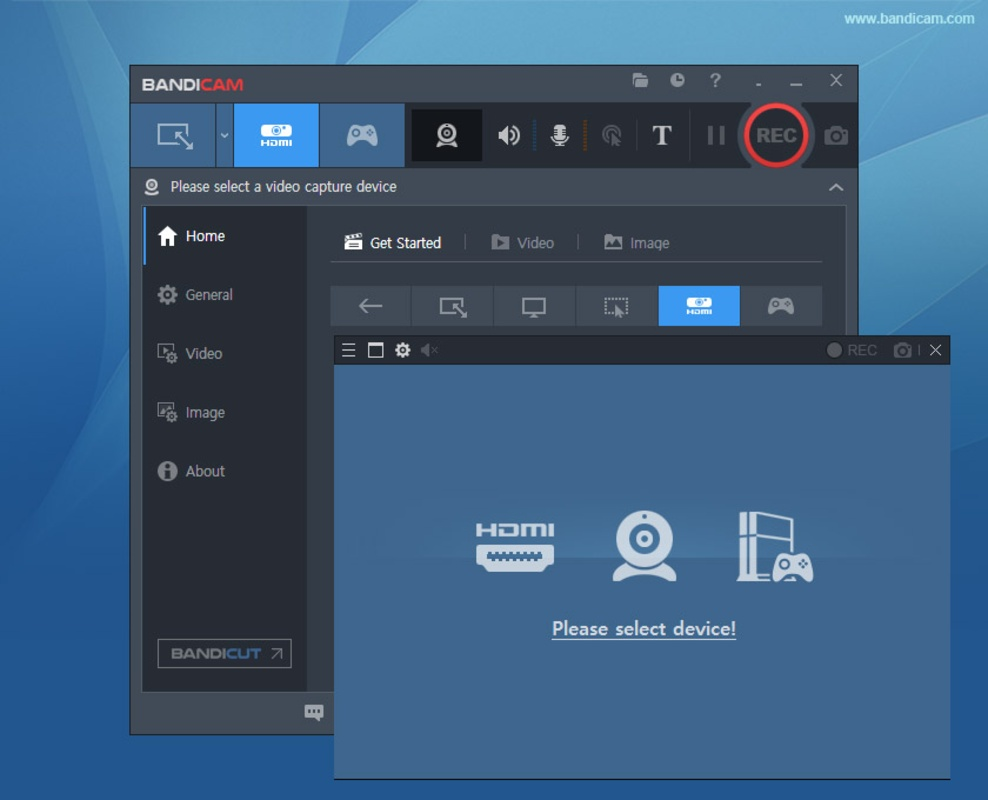The image size is (988, 800).
Task: Take a screenshot with the camera icon
Action: (x=836, y=135)
